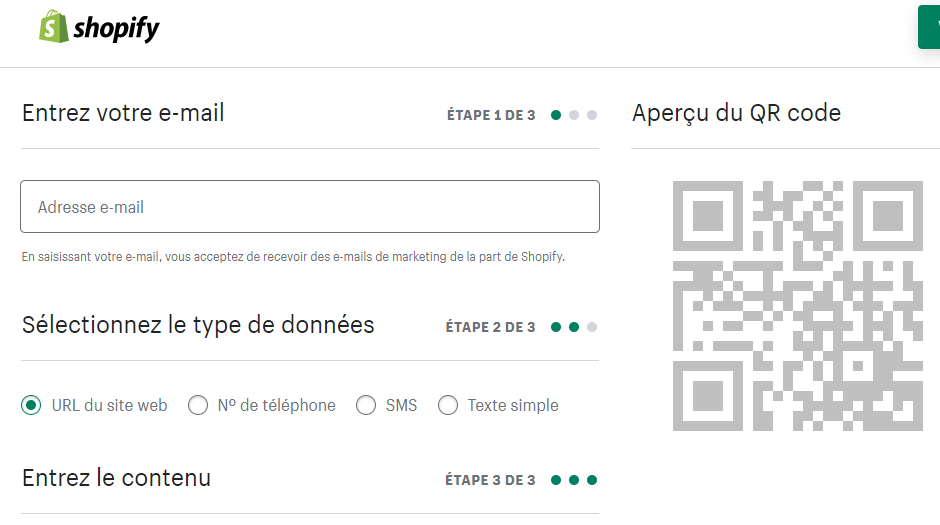940x525 pixels.
Task: Click the ÉTAPE 2 DE 3 label
Action: pyautogui.click(x=490, y=327)
